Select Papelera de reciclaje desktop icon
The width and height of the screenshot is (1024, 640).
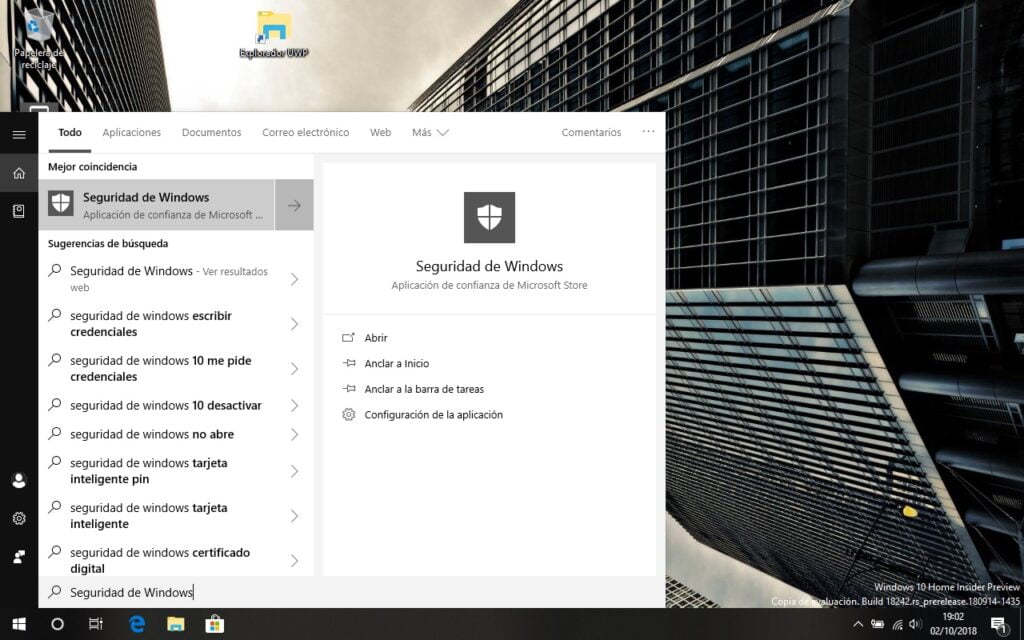click(39, 39)
